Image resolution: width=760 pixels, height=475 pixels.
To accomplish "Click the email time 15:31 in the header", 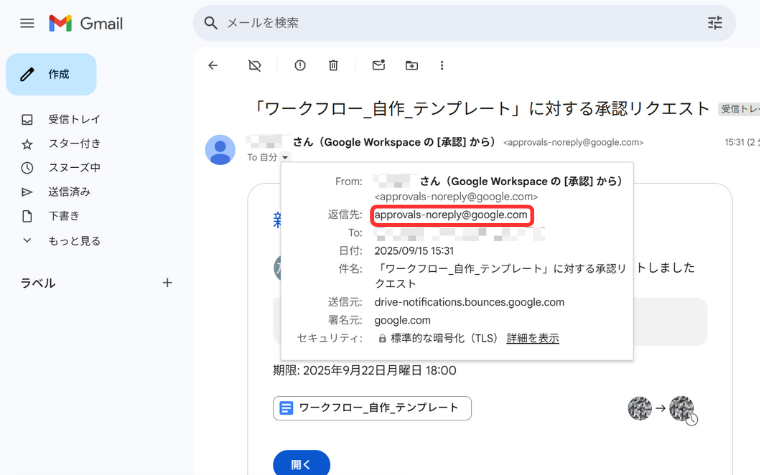I will (x=734, y=142).
